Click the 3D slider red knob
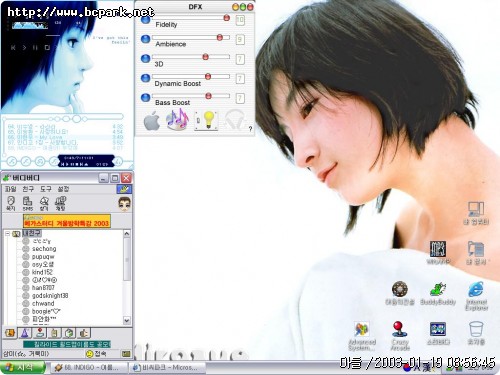The height and width of the screenshot is (375, 500). [206, 57]
